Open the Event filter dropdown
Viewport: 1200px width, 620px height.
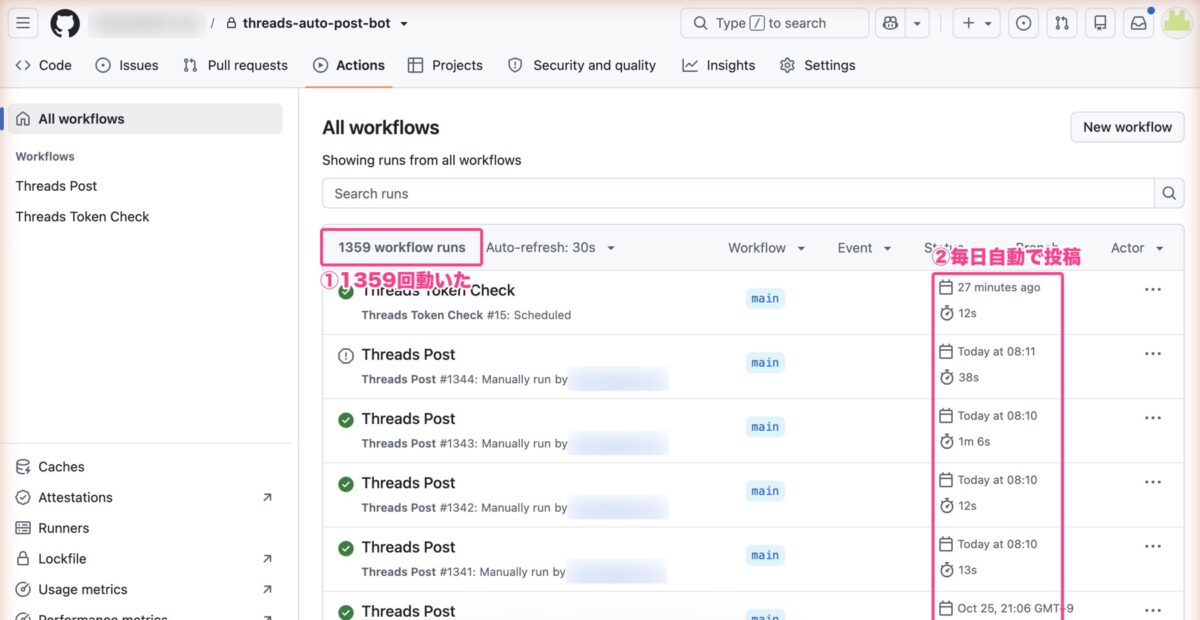tap(864, 248)
